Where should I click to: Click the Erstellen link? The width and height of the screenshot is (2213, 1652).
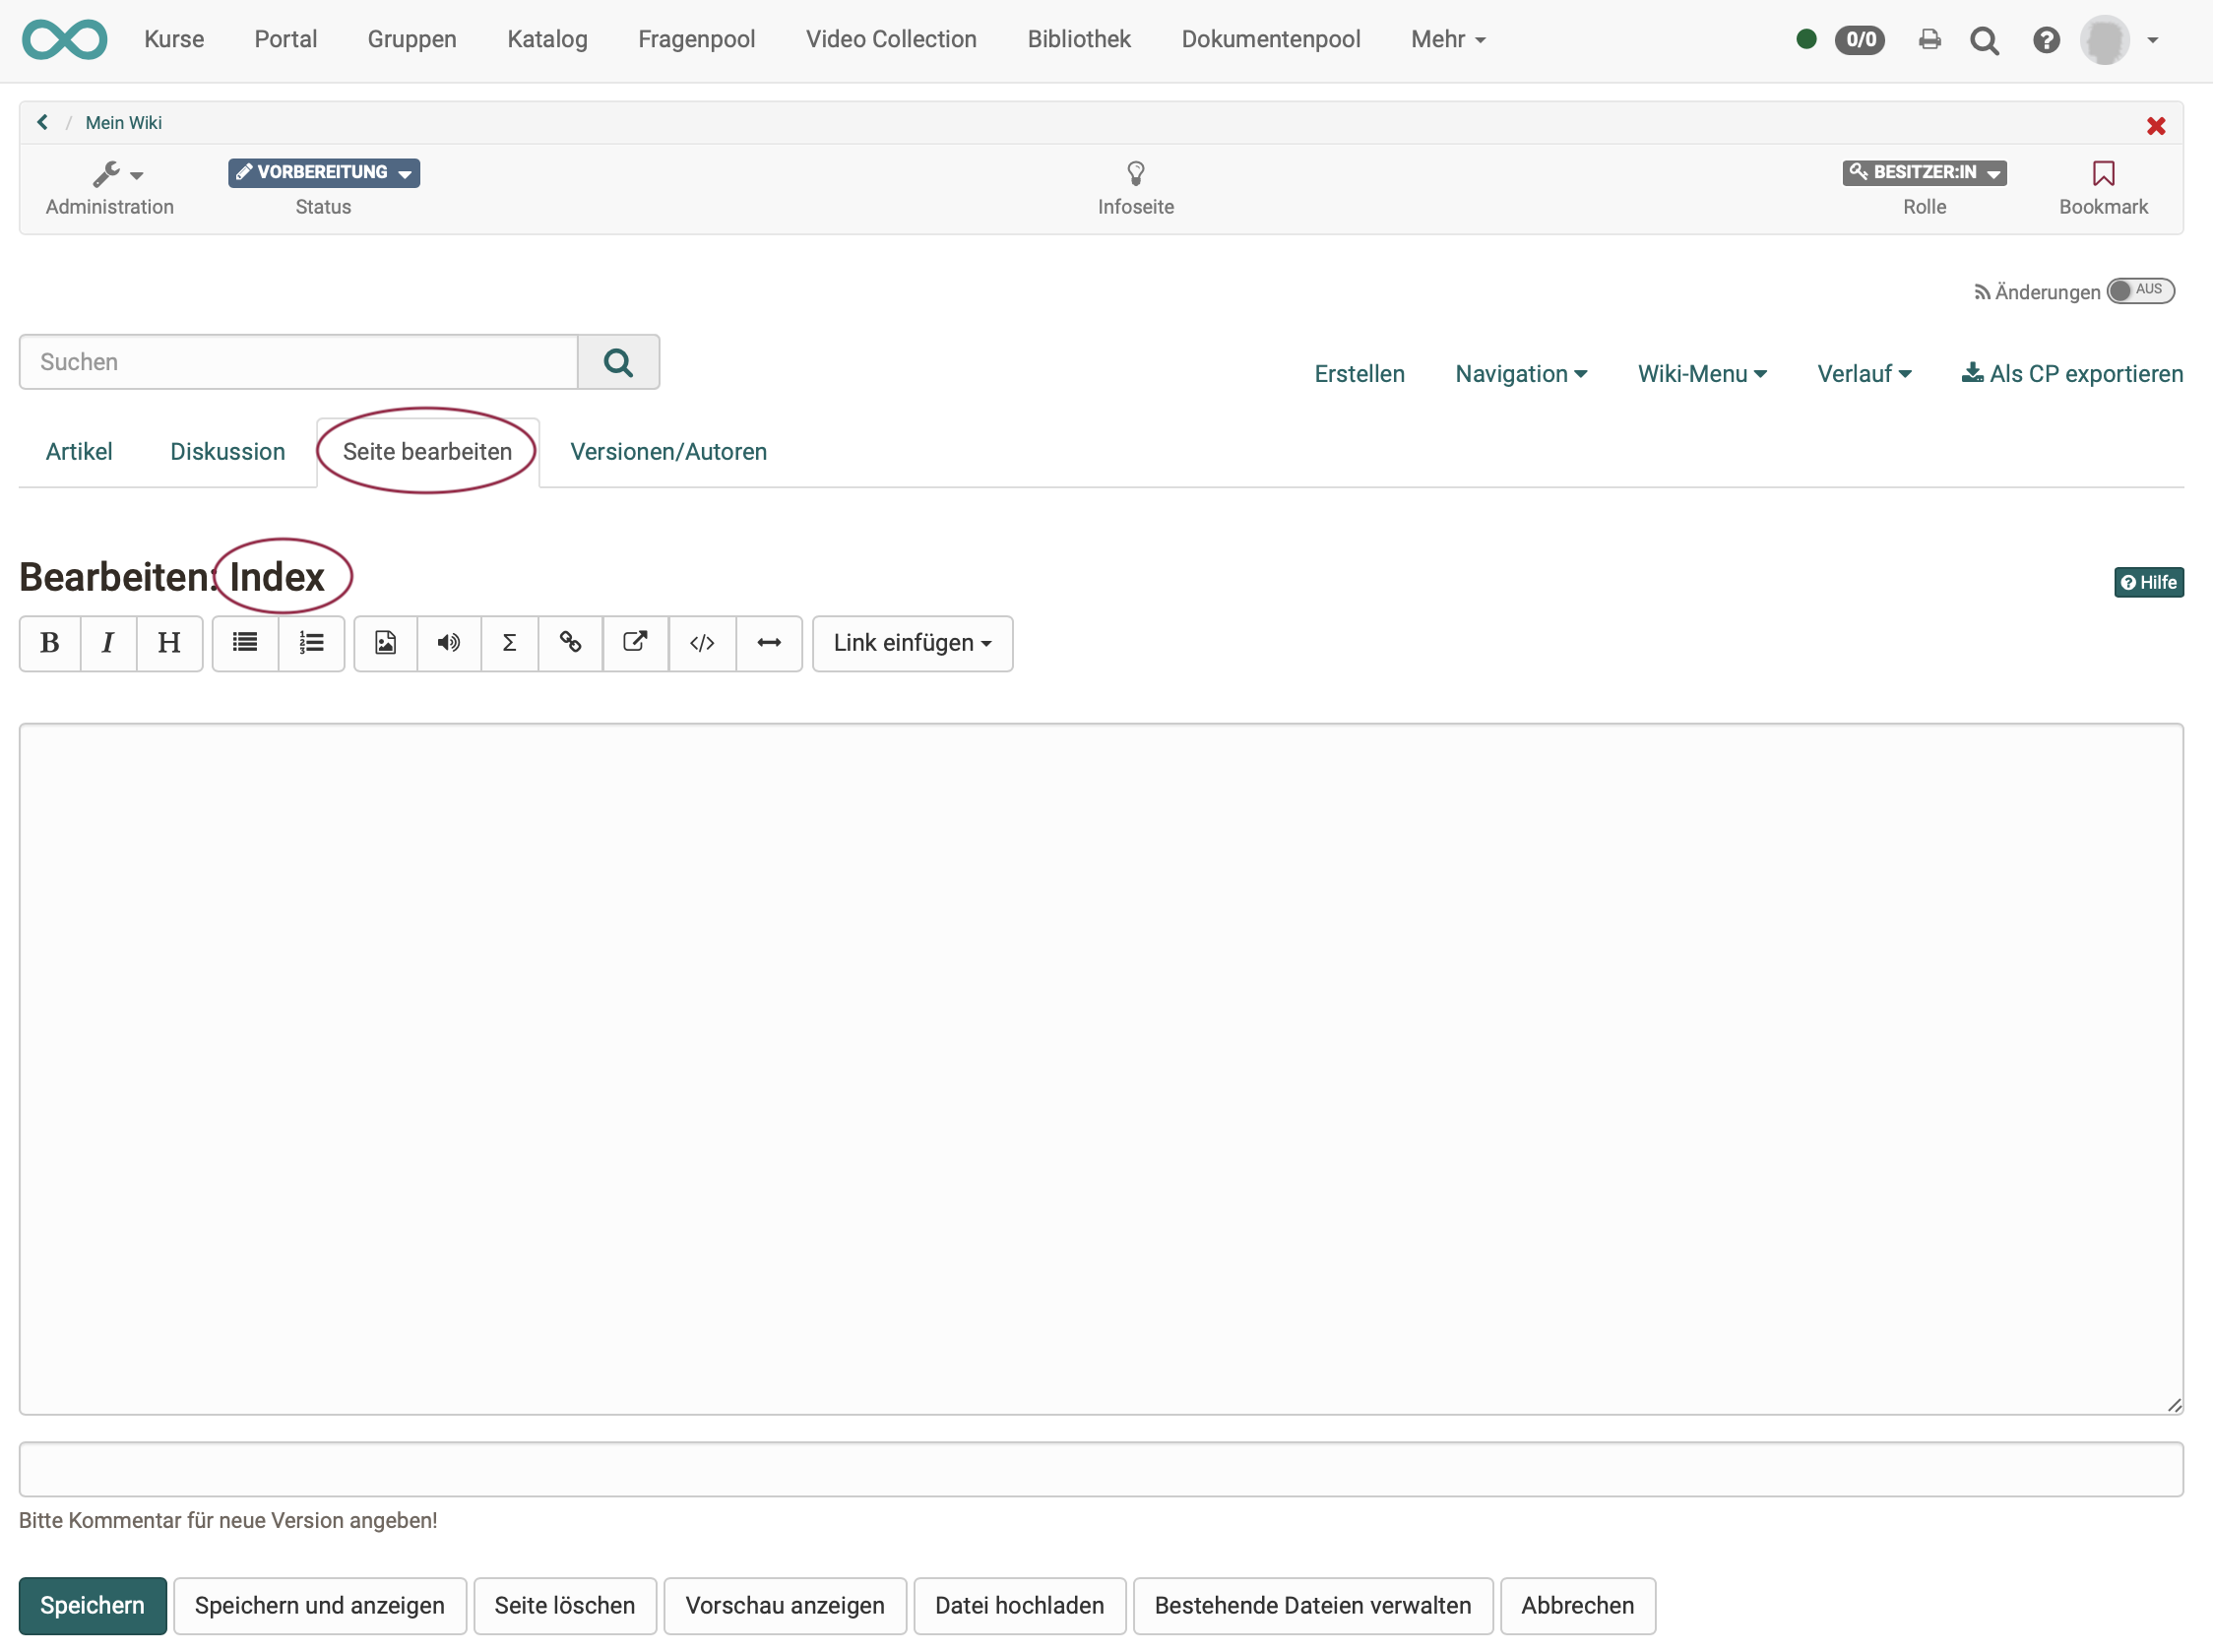click(x=1359, y=373)
